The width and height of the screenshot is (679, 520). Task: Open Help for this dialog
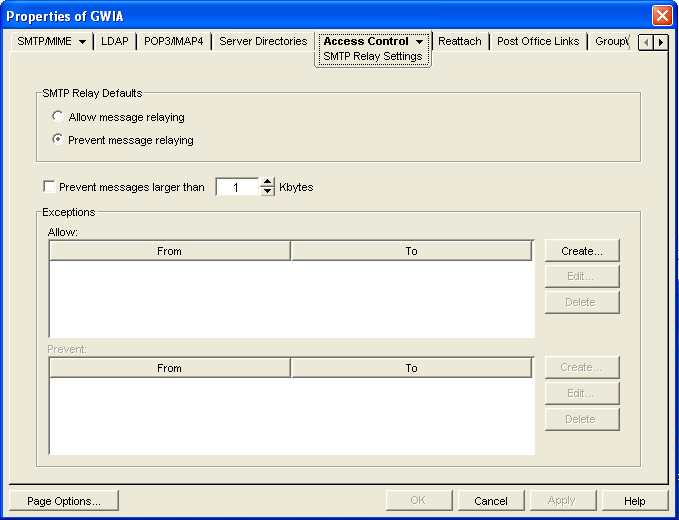(x=635, y=501)
